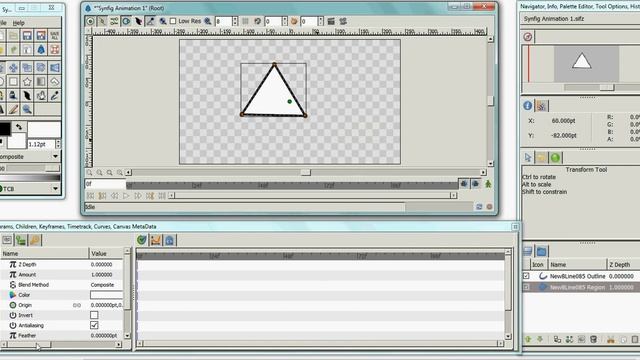Switch to Tool Options pointer tab
Viewport: 640px width, 360px height.
pos(528,158)
